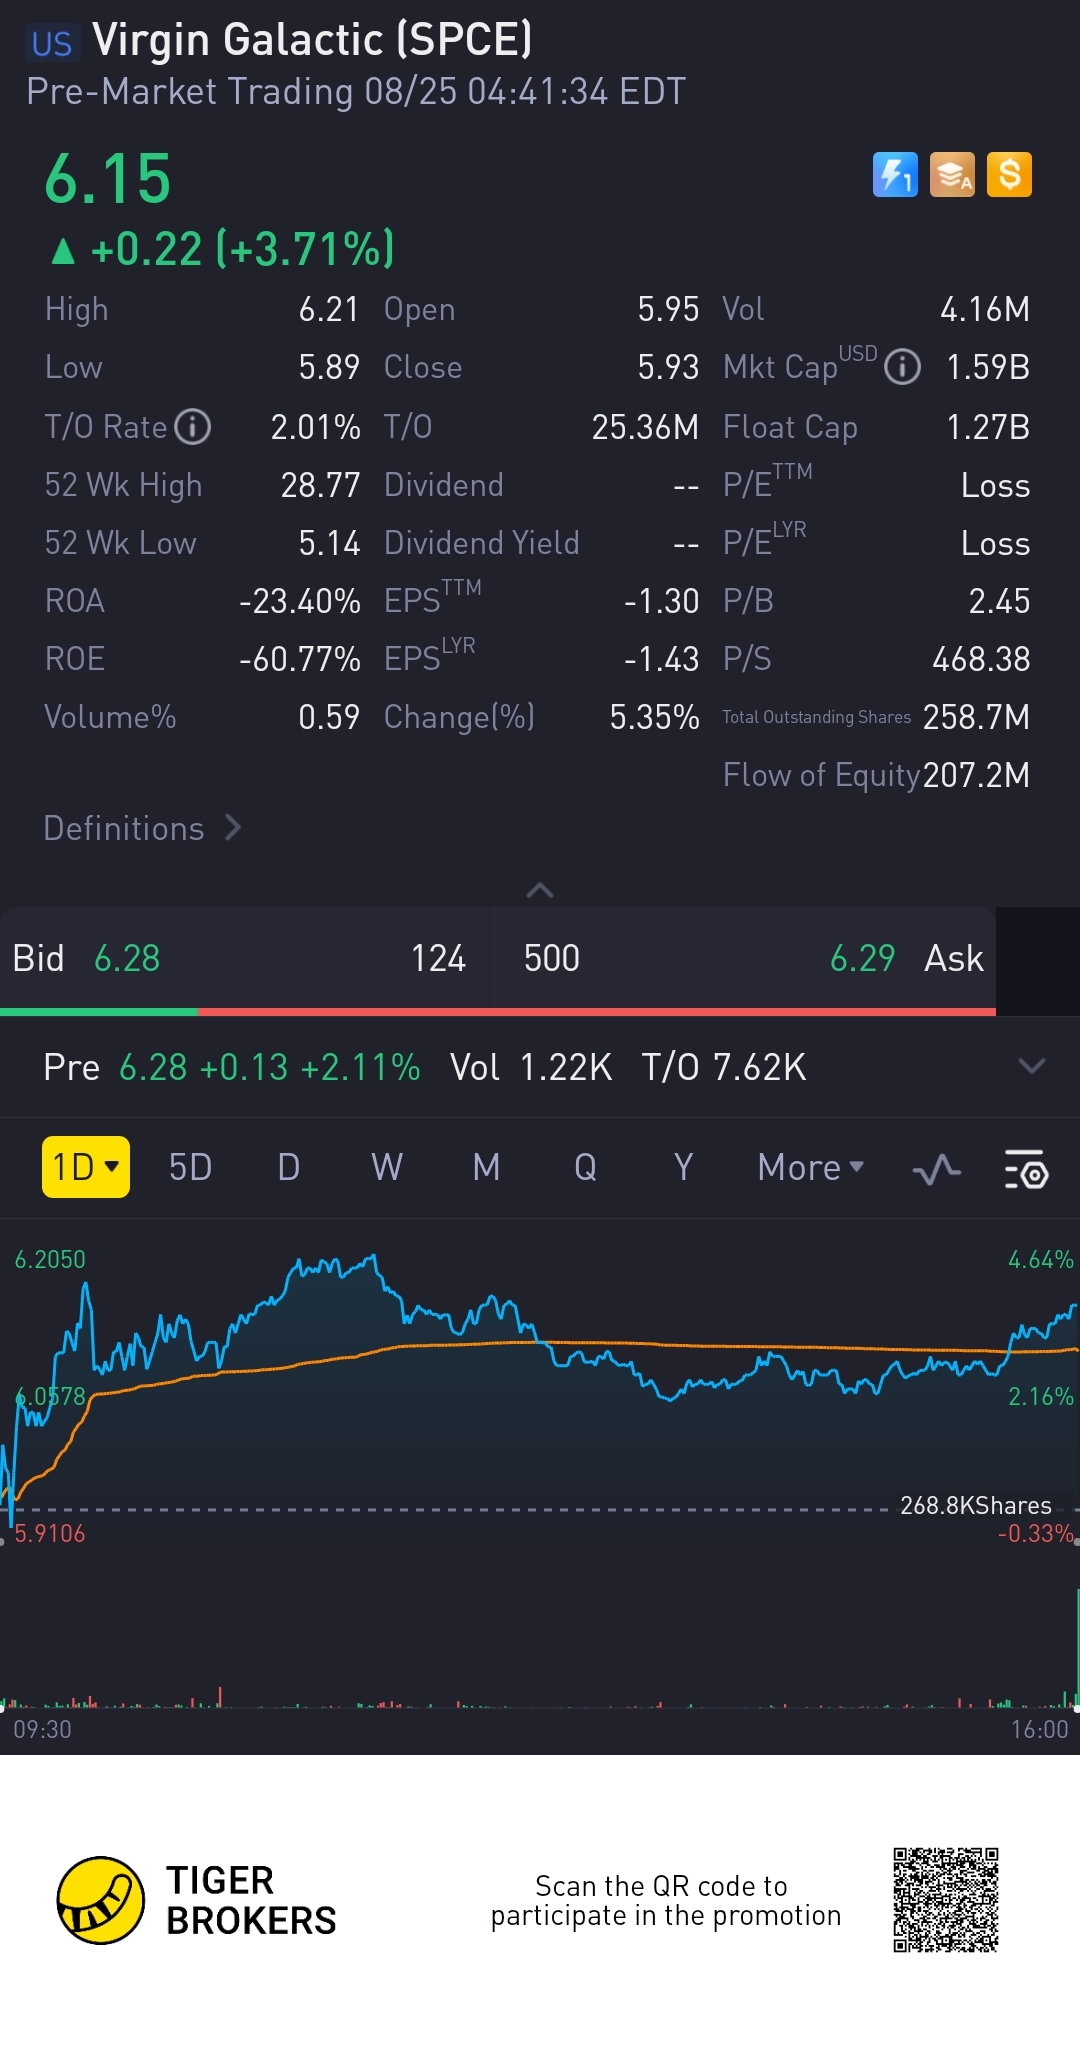Tap the bid size 124
The image size is (1080, 2046).
pyautogui.click(x=438, y=958)
